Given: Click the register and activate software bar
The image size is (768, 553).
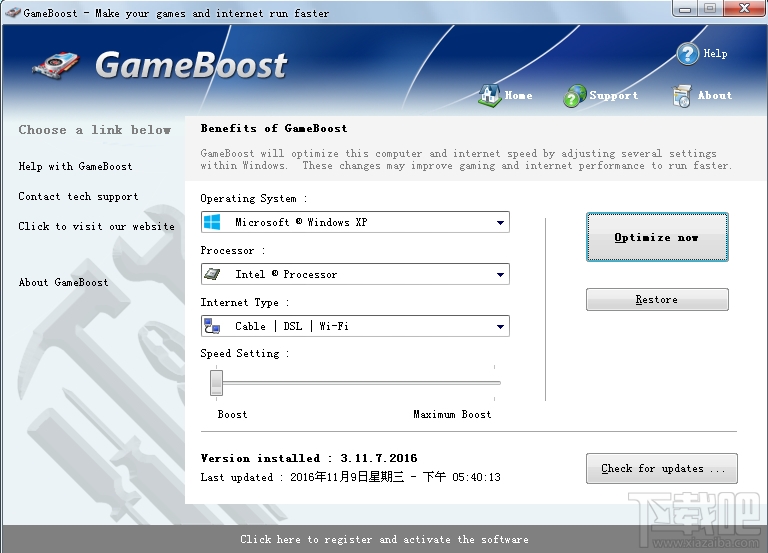Looking at the screenshot, I should [x=384, y=539].
